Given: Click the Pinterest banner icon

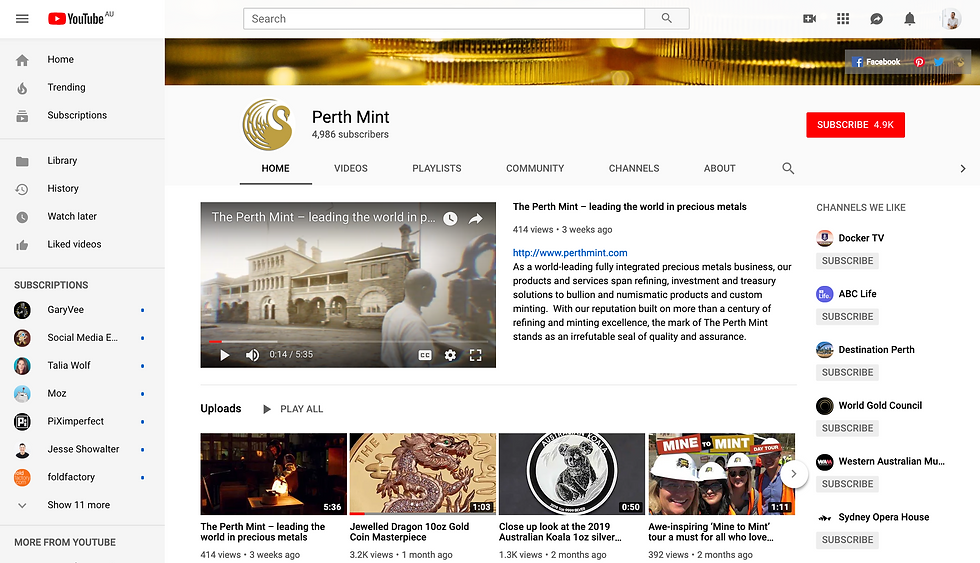Looking at the screenshot, I should point(919,62).
